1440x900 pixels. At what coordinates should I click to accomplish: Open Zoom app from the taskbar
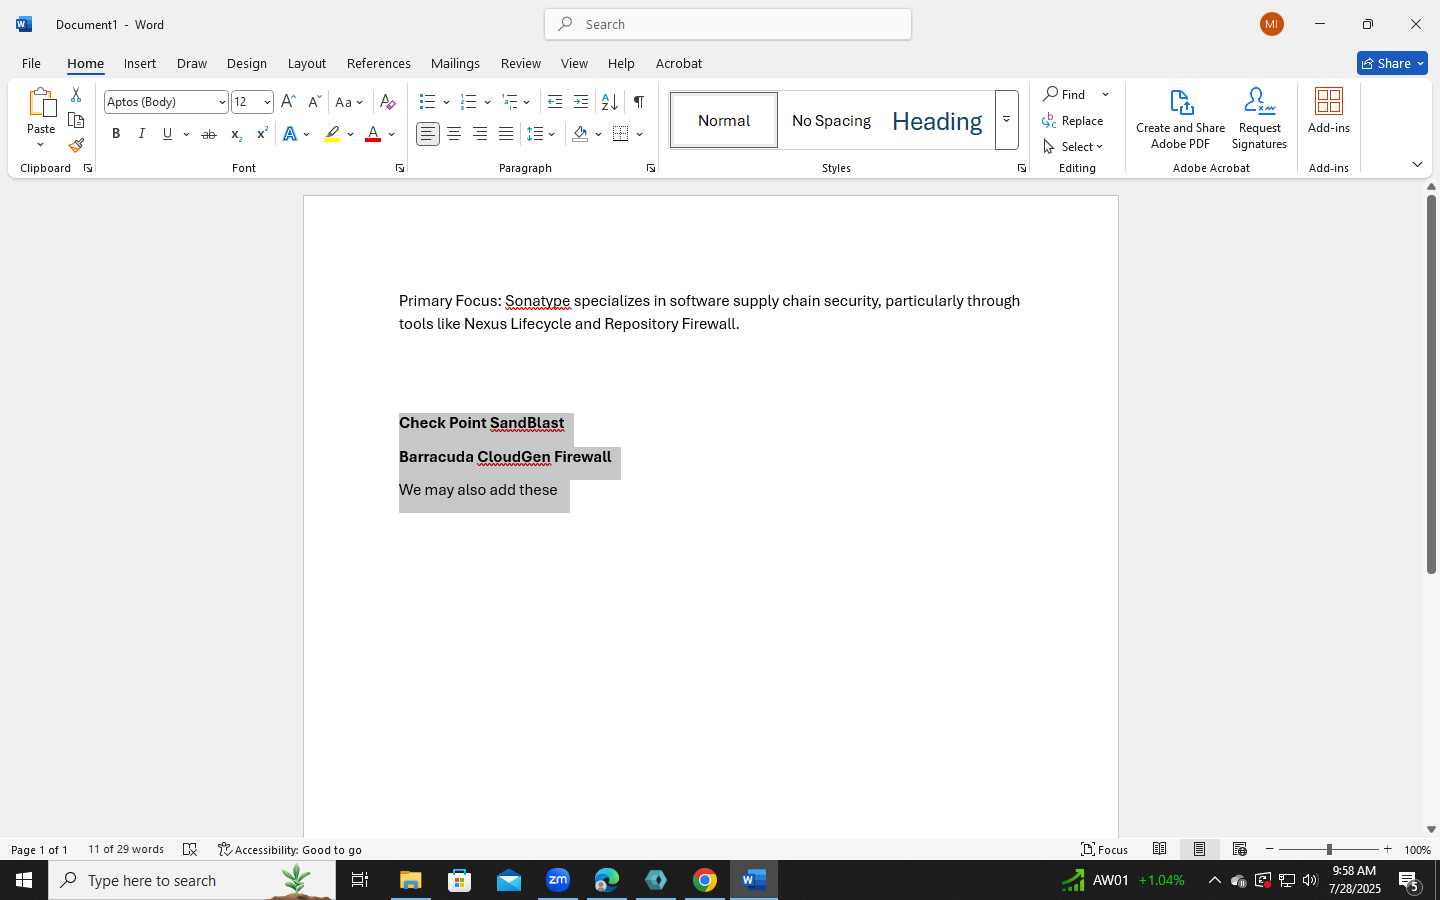(x=558, y=880)
